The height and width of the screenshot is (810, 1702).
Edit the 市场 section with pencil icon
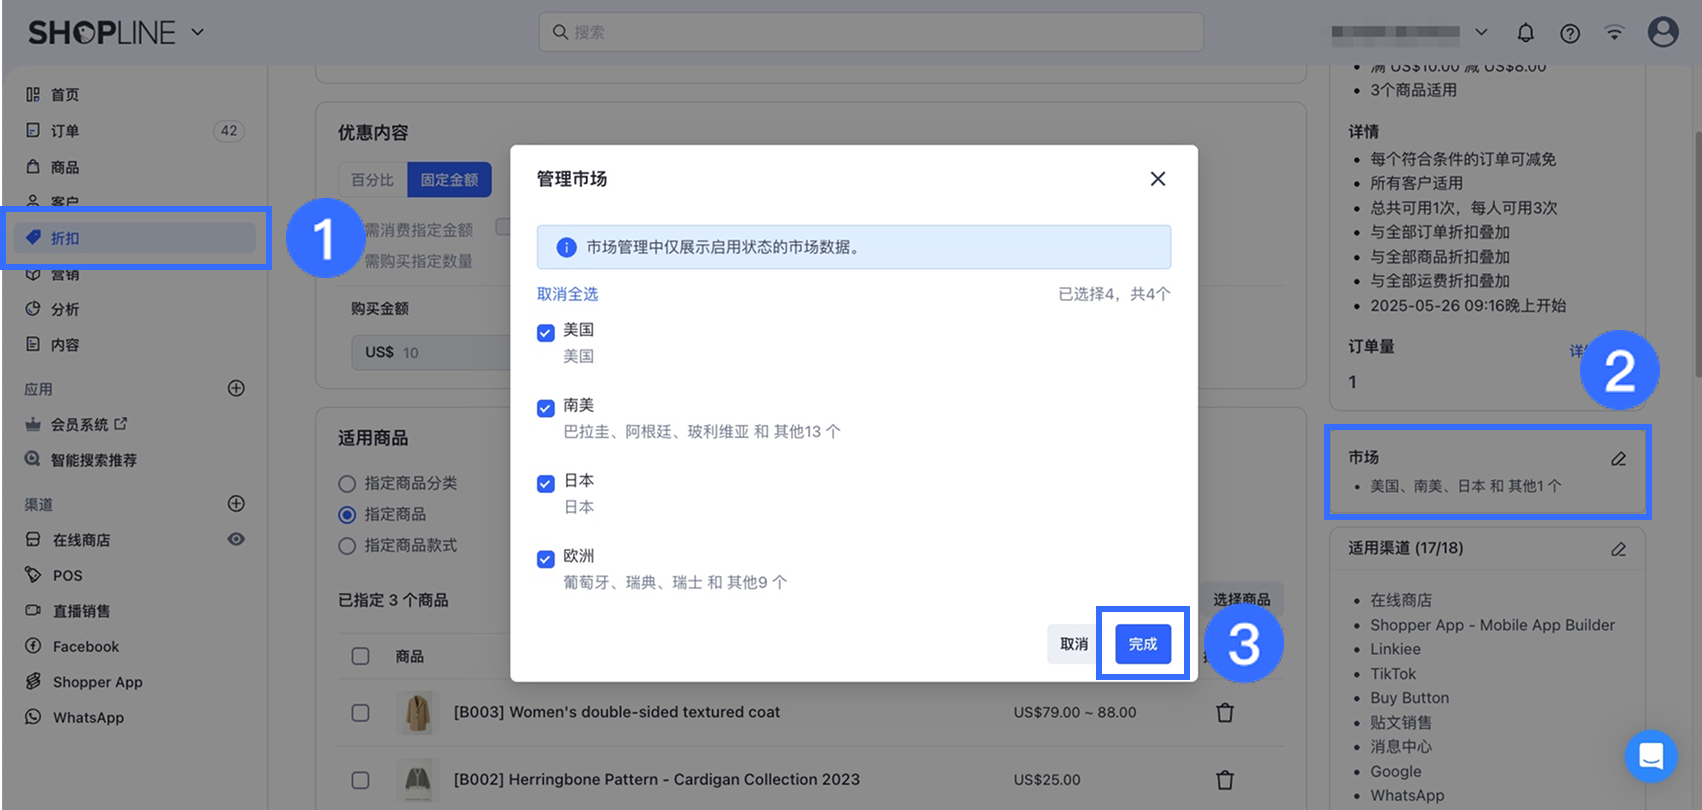pos(1618,459)
